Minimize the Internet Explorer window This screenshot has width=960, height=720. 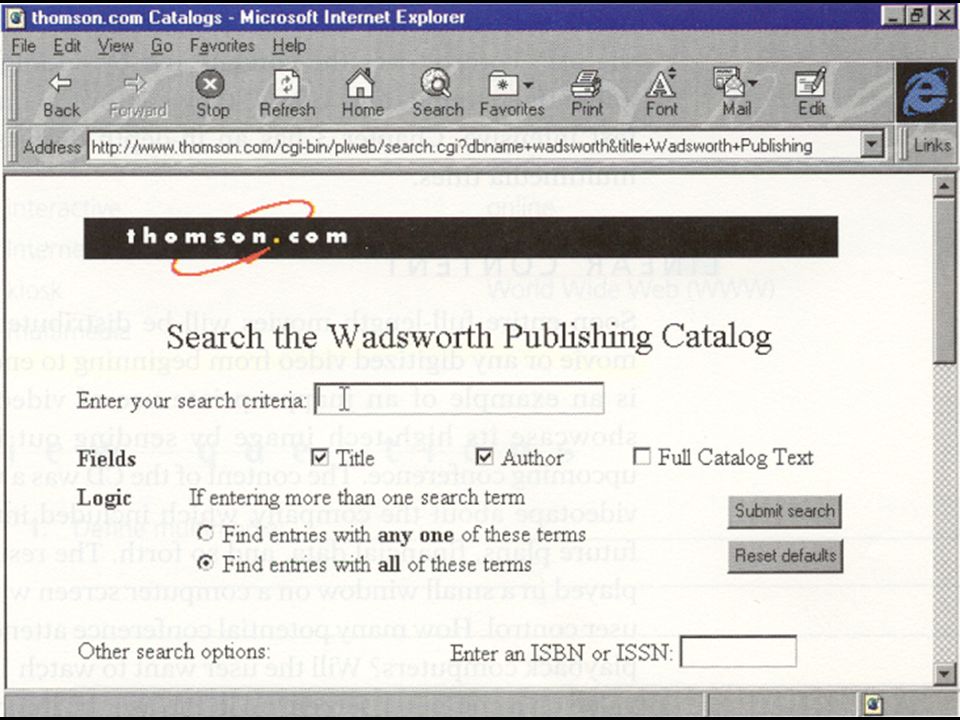(893, 16)
